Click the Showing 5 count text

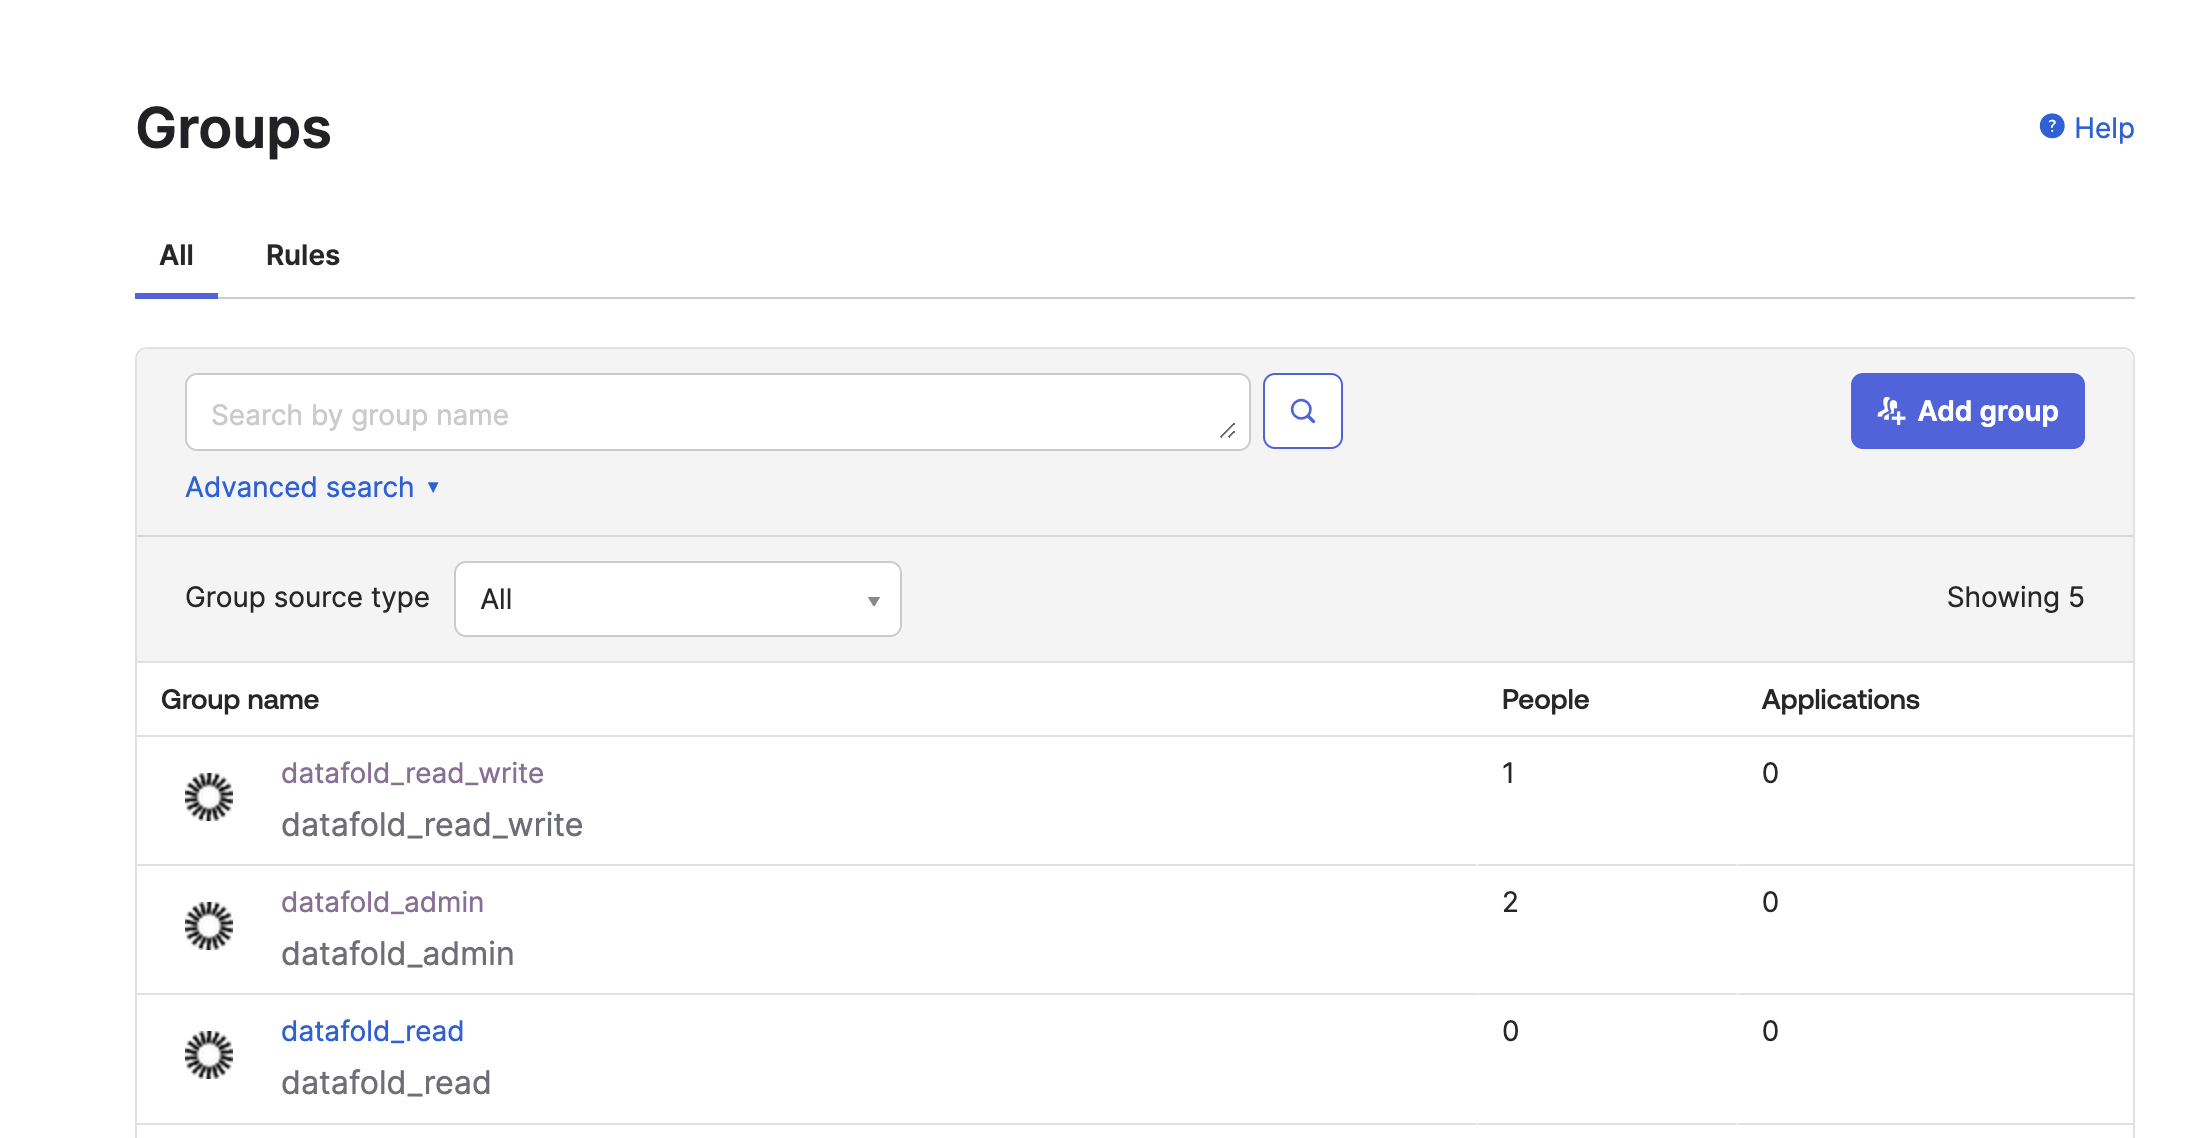2015,597
